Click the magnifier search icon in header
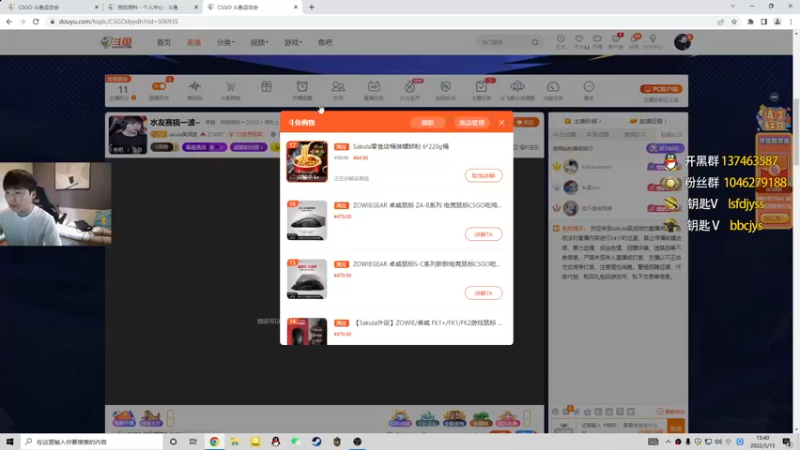Screen dimensions: 800x450 point(535,42)
